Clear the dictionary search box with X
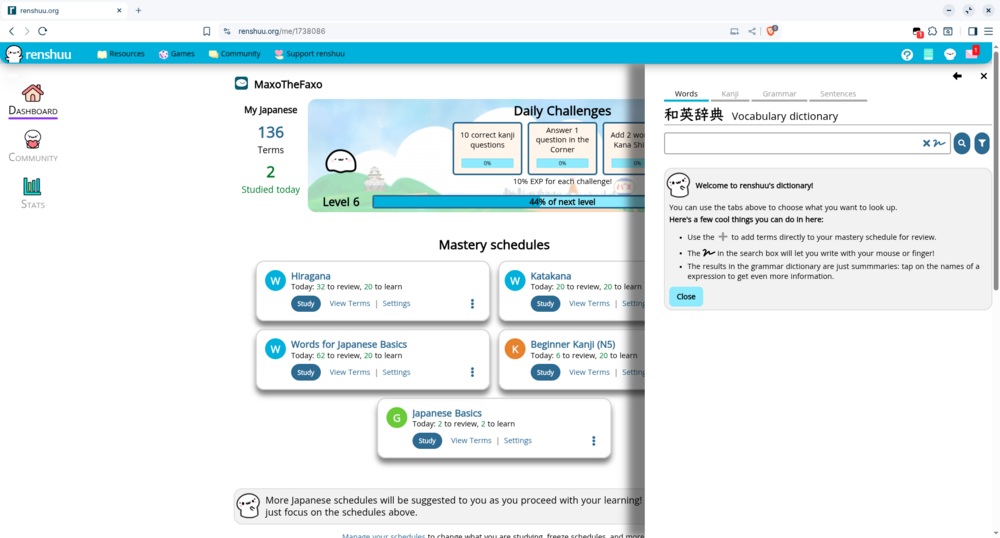Screen dimensions: 1000x538 (x=927, y=144)
